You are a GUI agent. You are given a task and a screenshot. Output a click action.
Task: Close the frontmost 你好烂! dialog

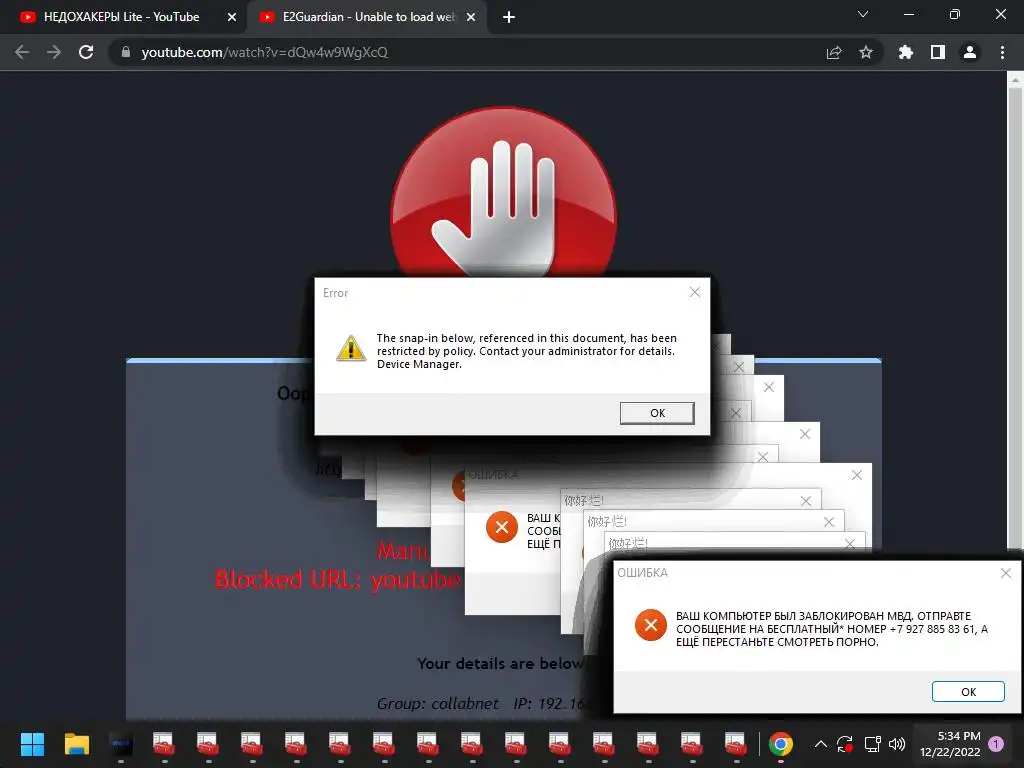(x=850, y=543)
